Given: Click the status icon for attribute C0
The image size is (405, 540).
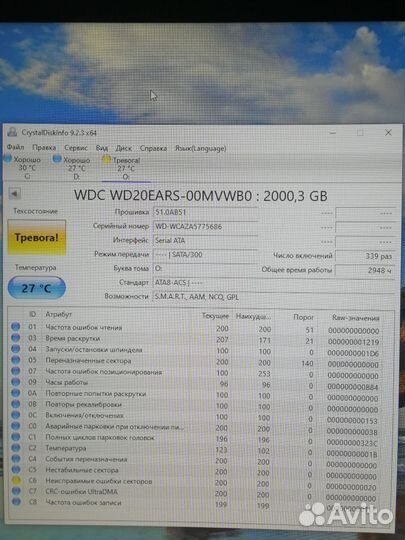Looking at the screenshot, I should click(15, 426).
